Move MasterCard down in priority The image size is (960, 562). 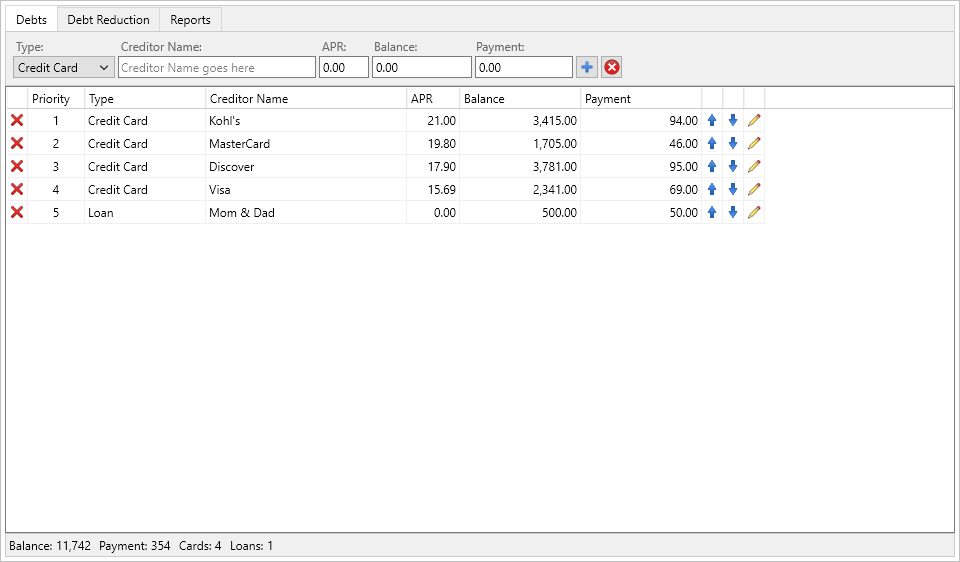pyautogui.click(x=733, y=143)
